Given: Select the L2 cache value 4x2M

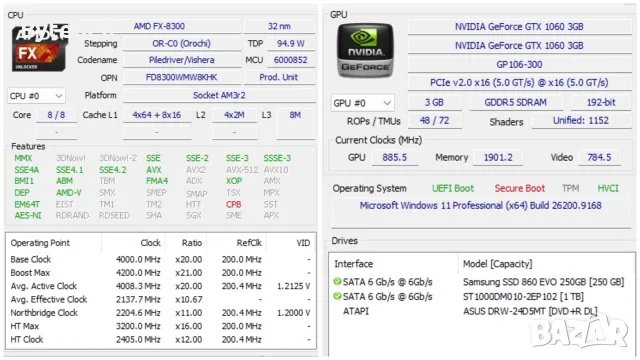Looking at the screenshot, I should click(234, 115).
